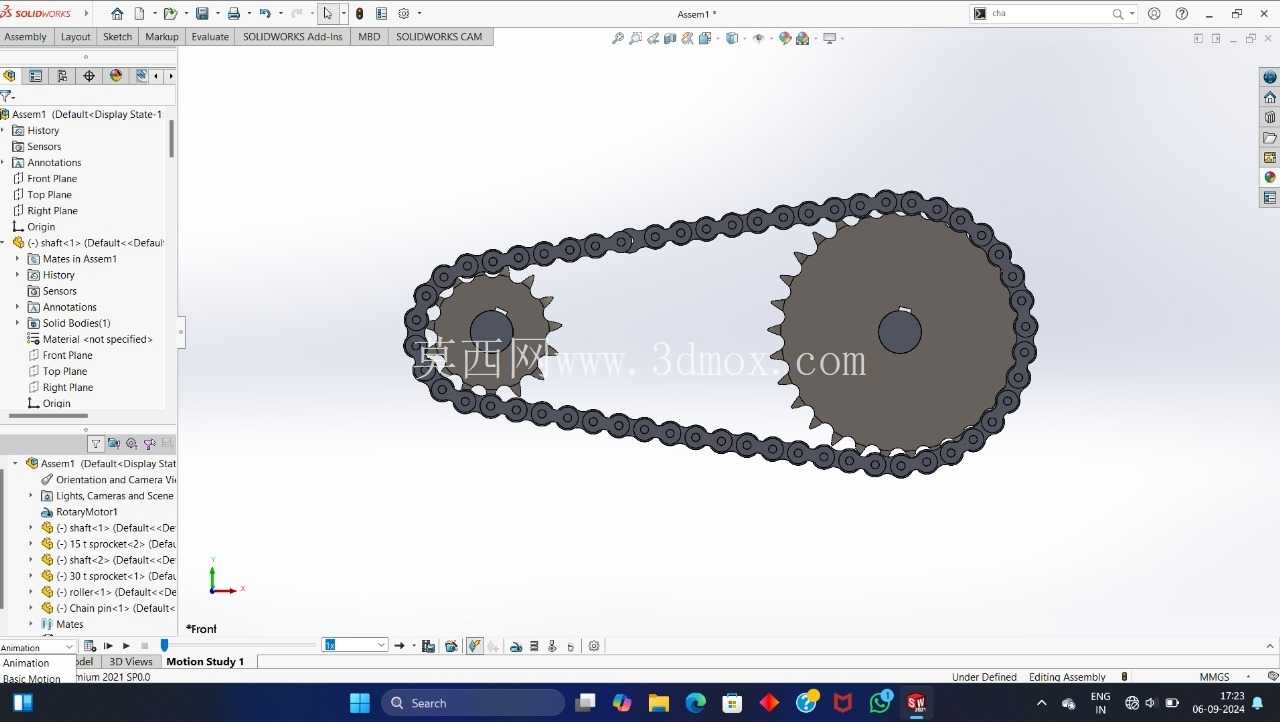Collapse the shaft<1> component in feature tree
This screenshot has height=722, width=1280.
[x=3, y=242]
